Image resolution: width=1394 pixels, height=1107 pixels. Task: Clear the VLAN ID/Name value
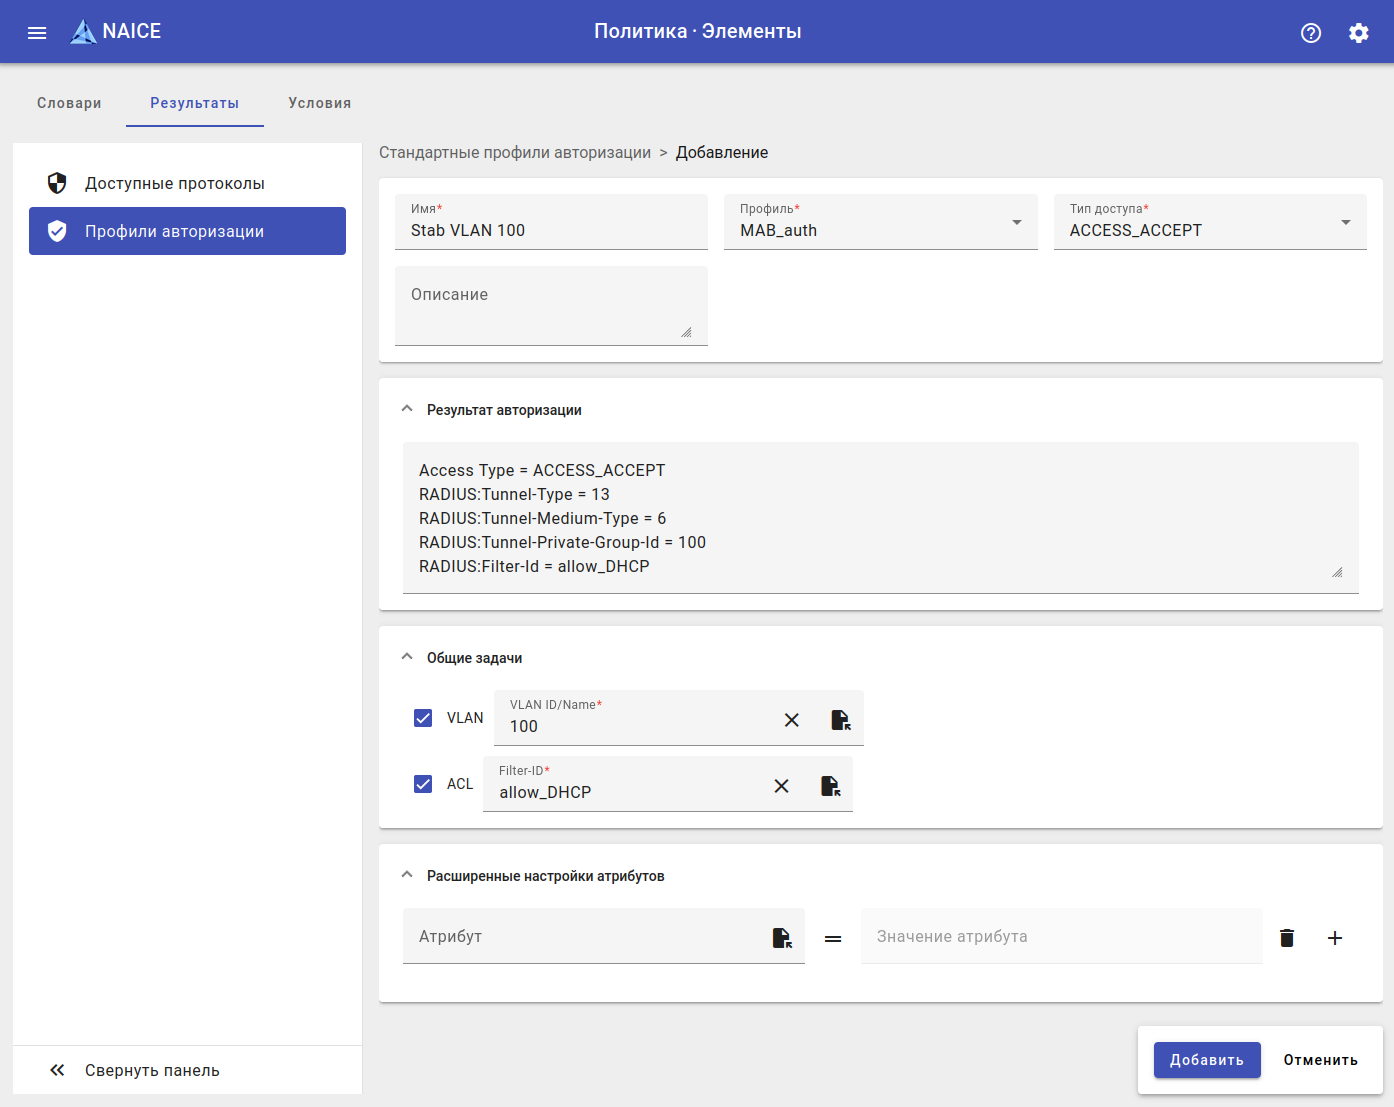pyautogui.click(x=791, y=720)
